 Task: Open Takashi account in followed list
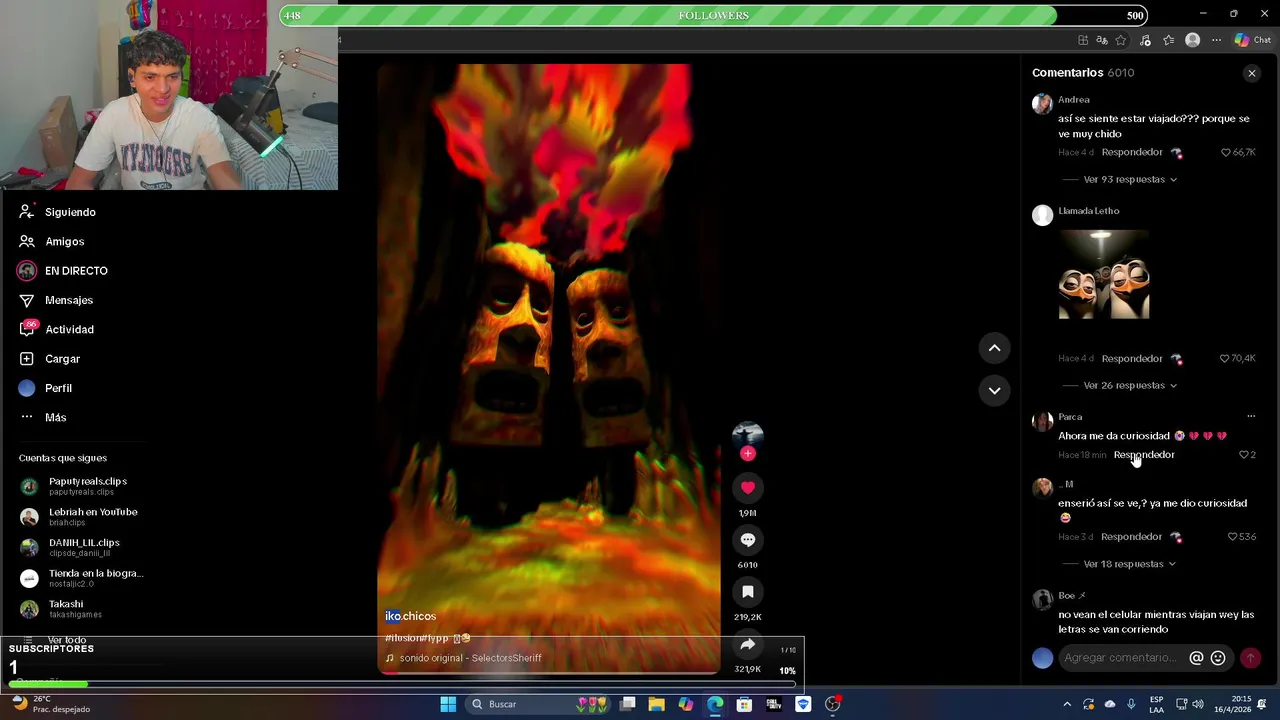tap(61, 609)
